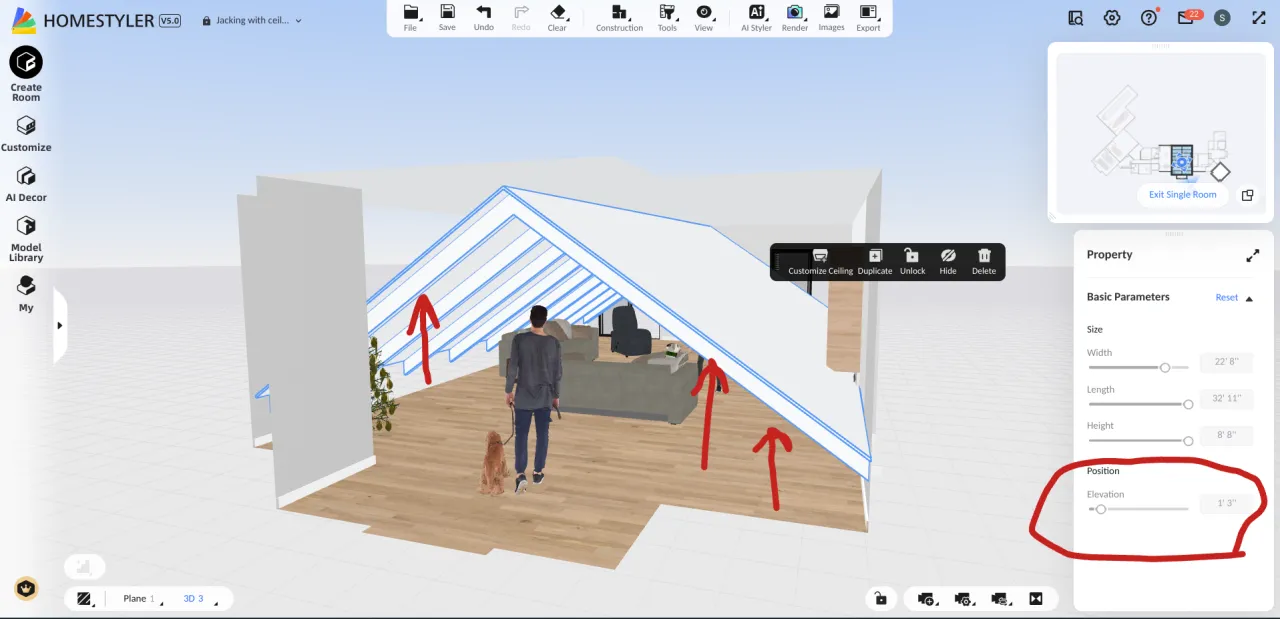This screenshot has height=619, width=1280.
Task: Click the Elevation slider handle
Action: 1101,509
